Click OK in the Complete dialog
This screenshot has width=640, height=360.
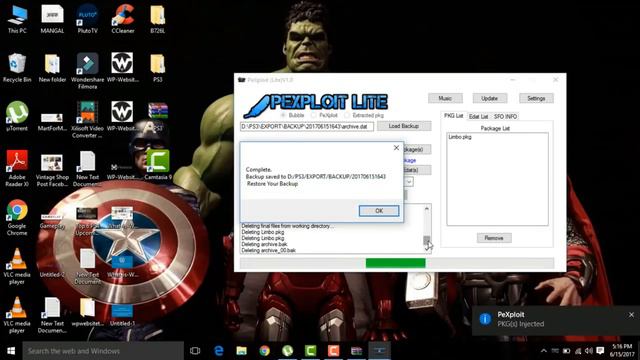point(379,211)
